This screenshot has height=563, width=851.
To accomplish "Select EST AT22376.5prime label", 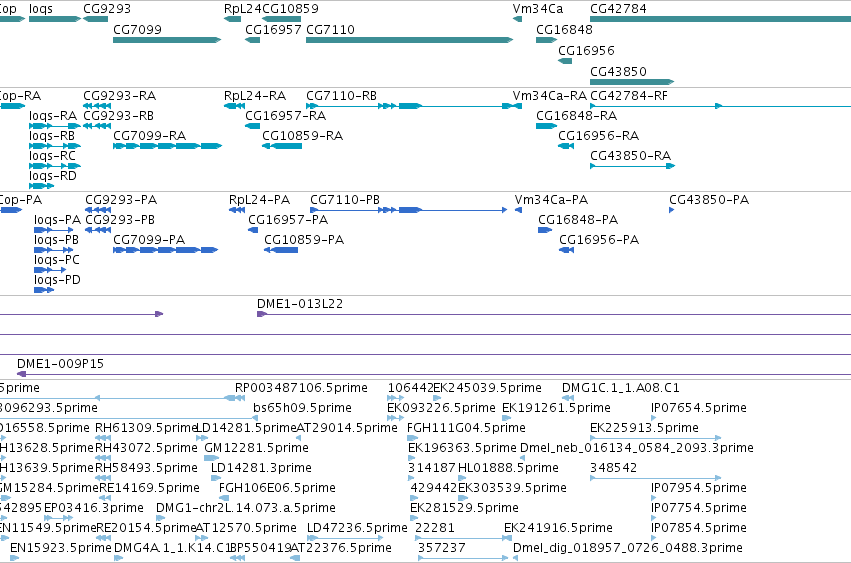I will coord(341,548).
